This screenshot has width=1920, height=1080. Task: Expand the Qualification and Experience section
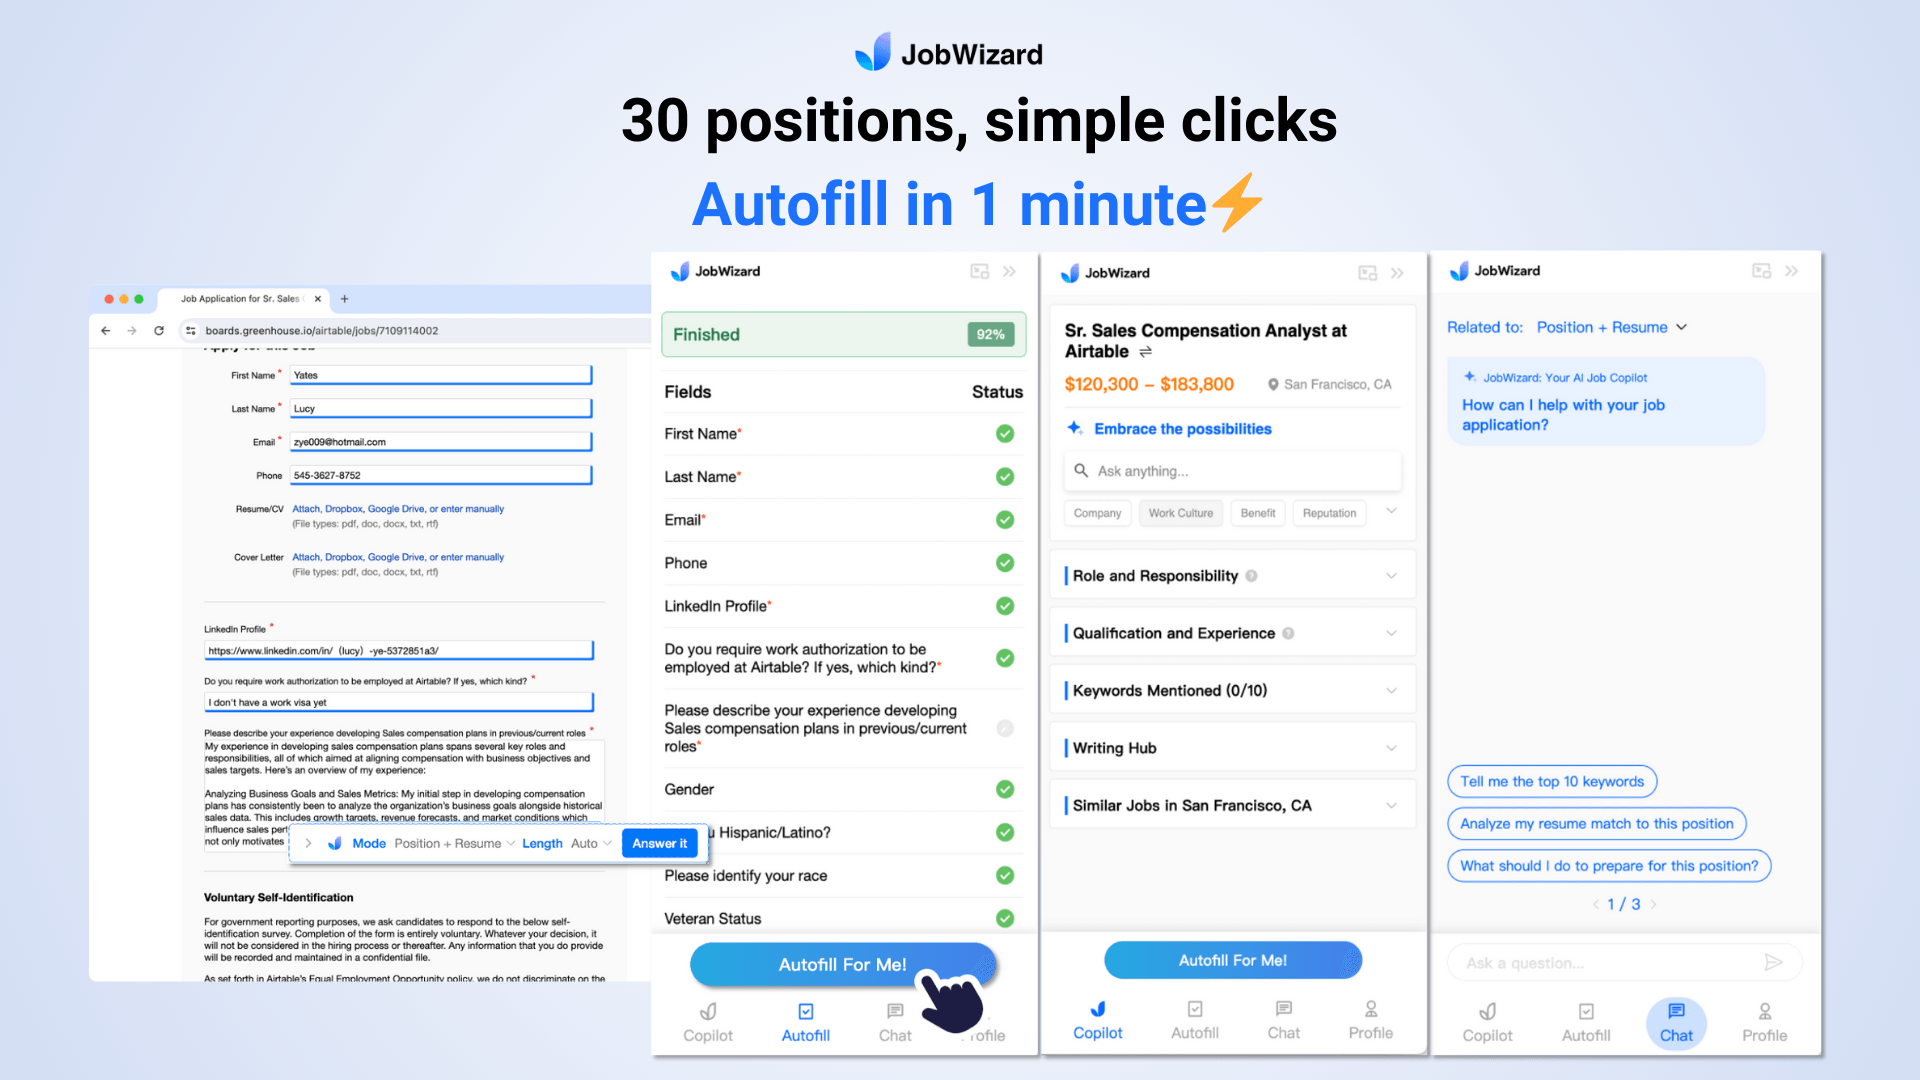coord(1393,633)
